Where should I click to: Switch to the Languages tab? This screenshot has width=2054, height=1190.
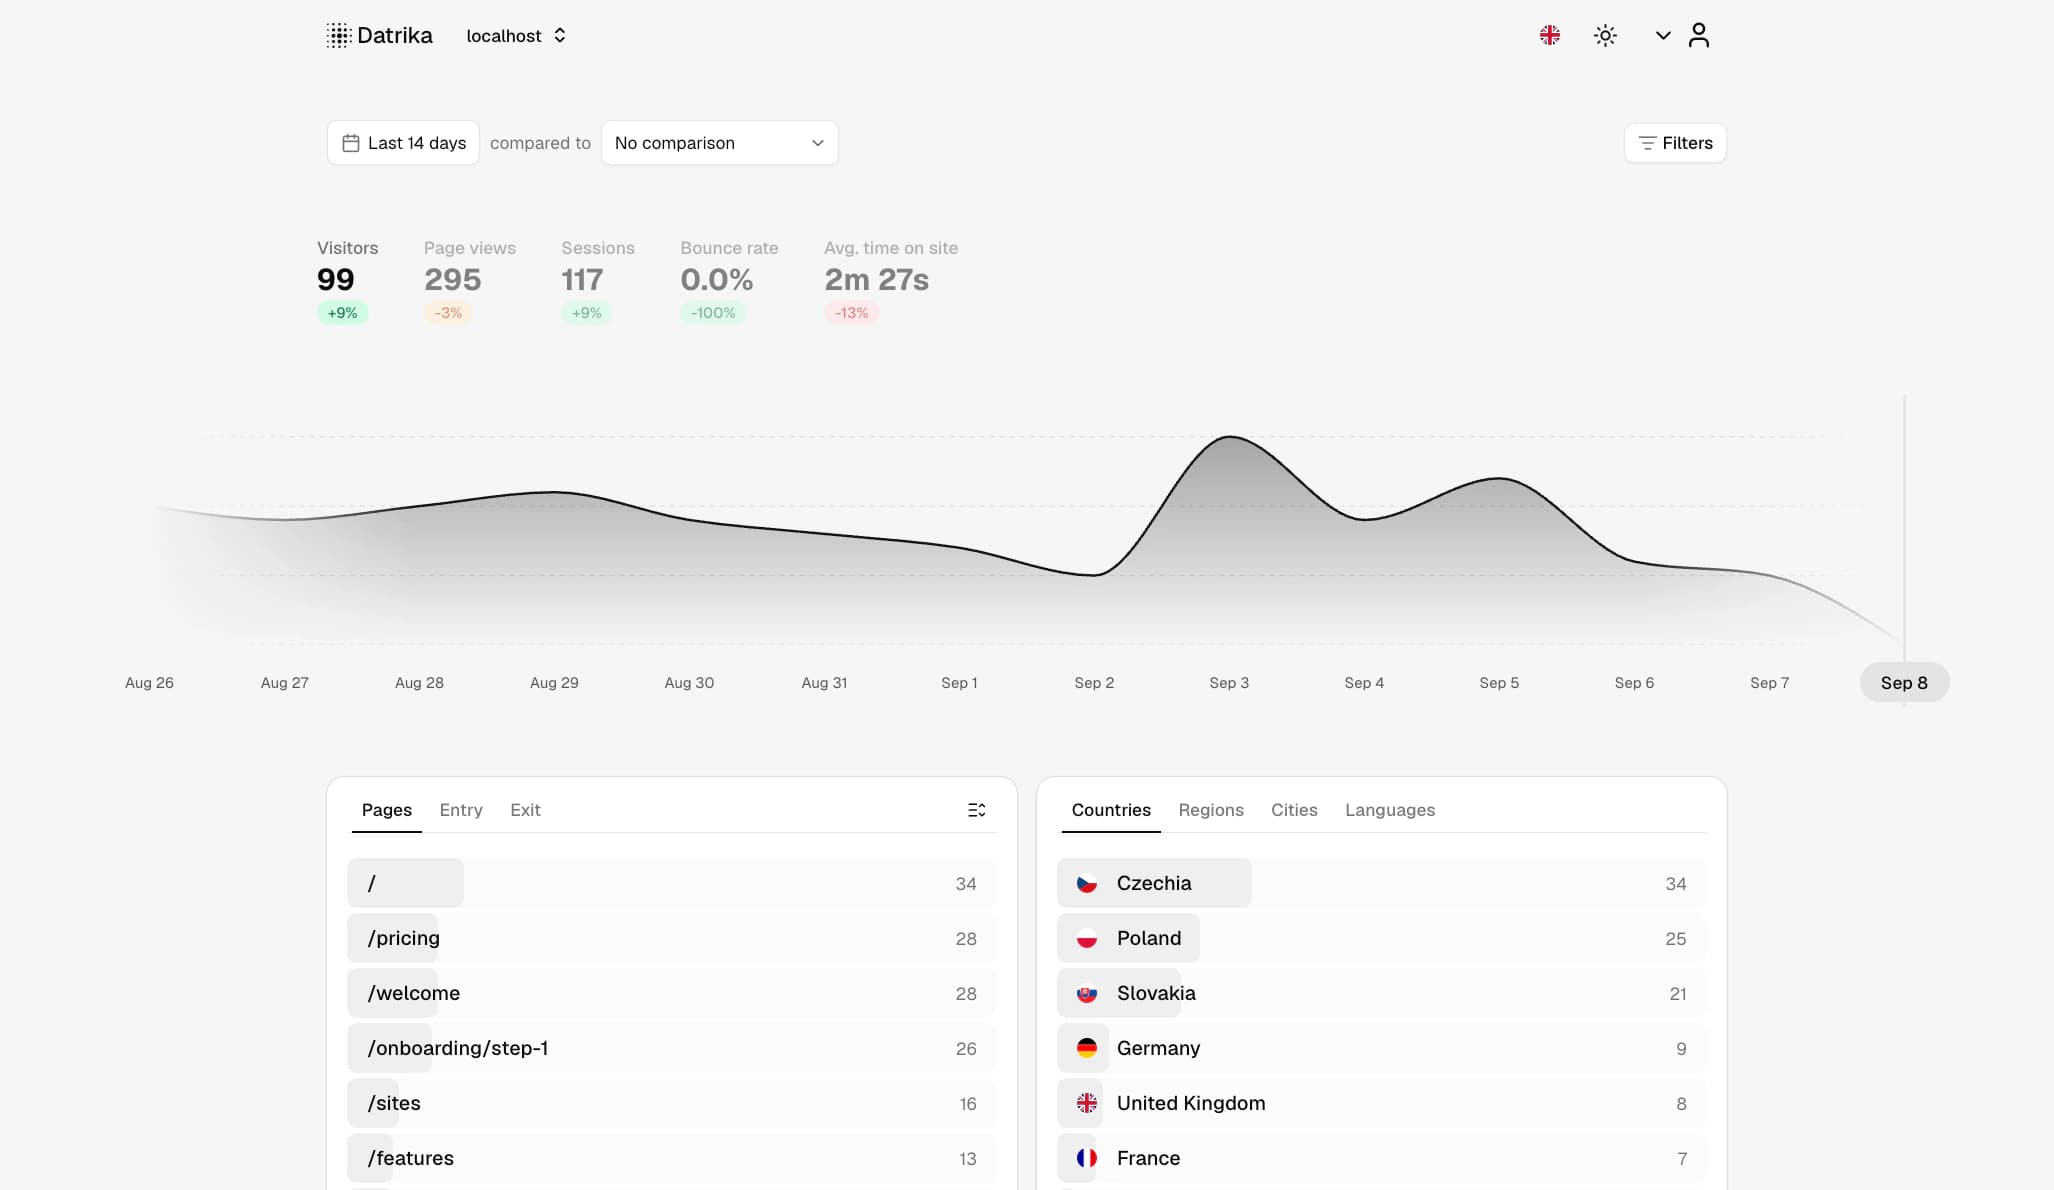tap(1389, 810)
